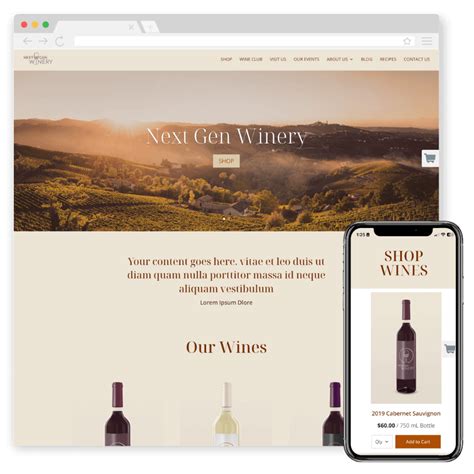Image resolution: width=474 pixels, height=474 pixels.
Task: Click the browser forward arrow
Action: (43, 41)
